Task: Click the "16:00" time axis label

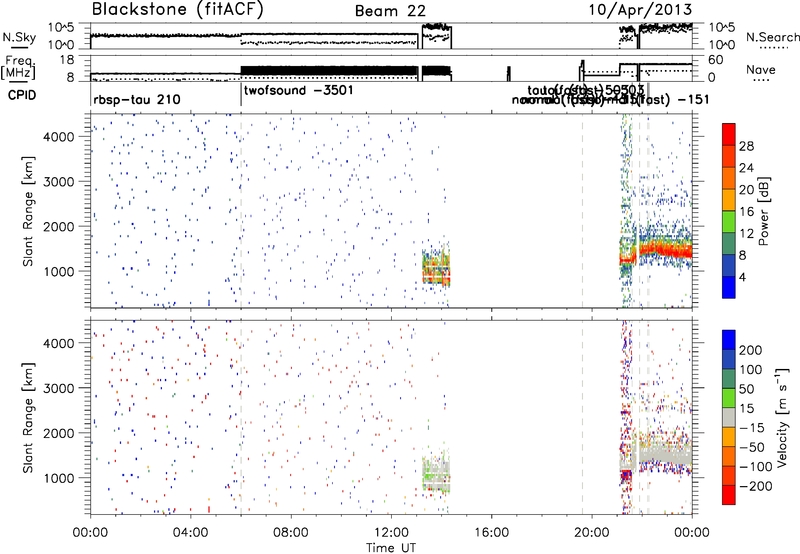Action: click(491, 533)
